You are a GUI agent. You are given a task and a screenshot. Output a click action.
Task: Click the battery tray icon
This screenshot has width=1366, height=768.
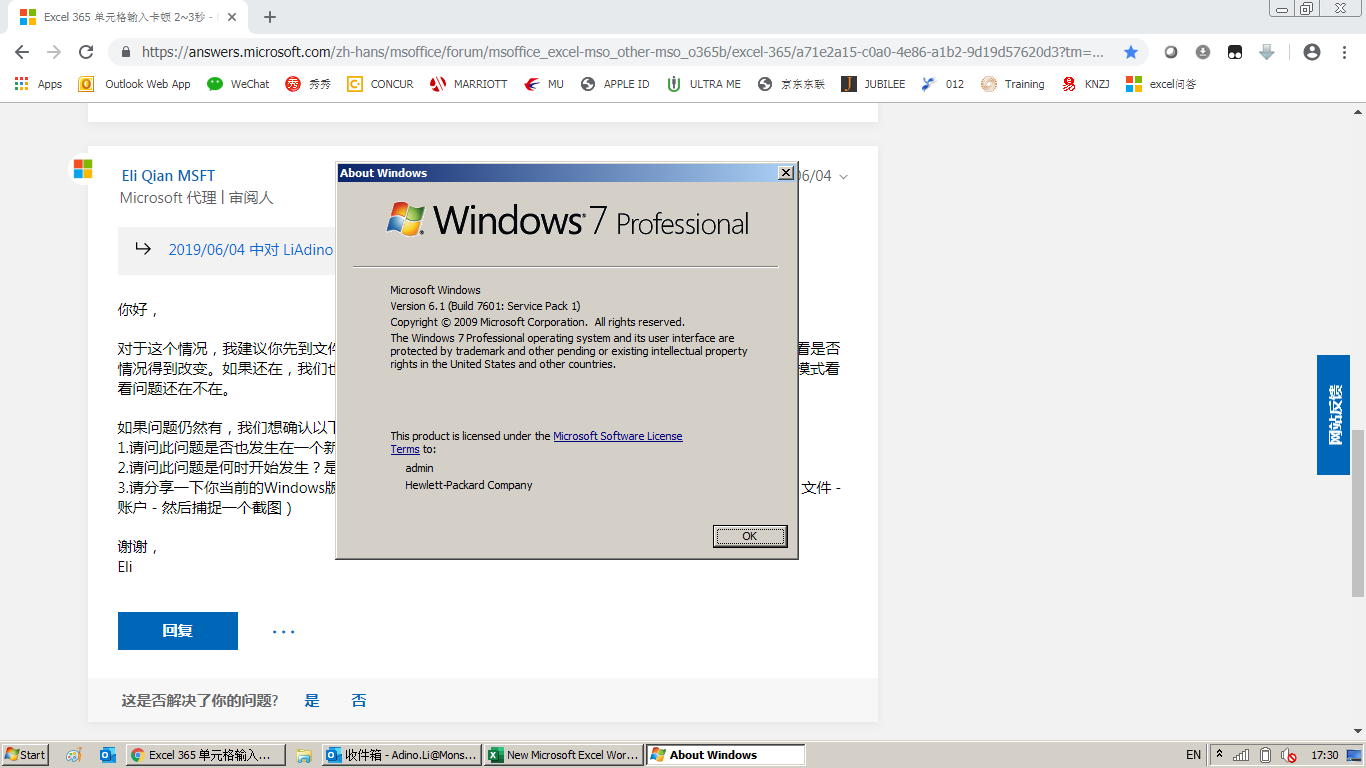(1265, 755)
